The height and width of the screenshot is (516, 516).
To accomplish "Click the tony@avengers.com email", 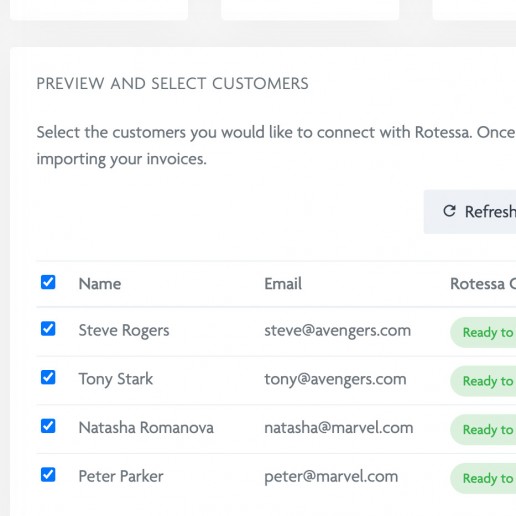I will click(x=335, y=379).
